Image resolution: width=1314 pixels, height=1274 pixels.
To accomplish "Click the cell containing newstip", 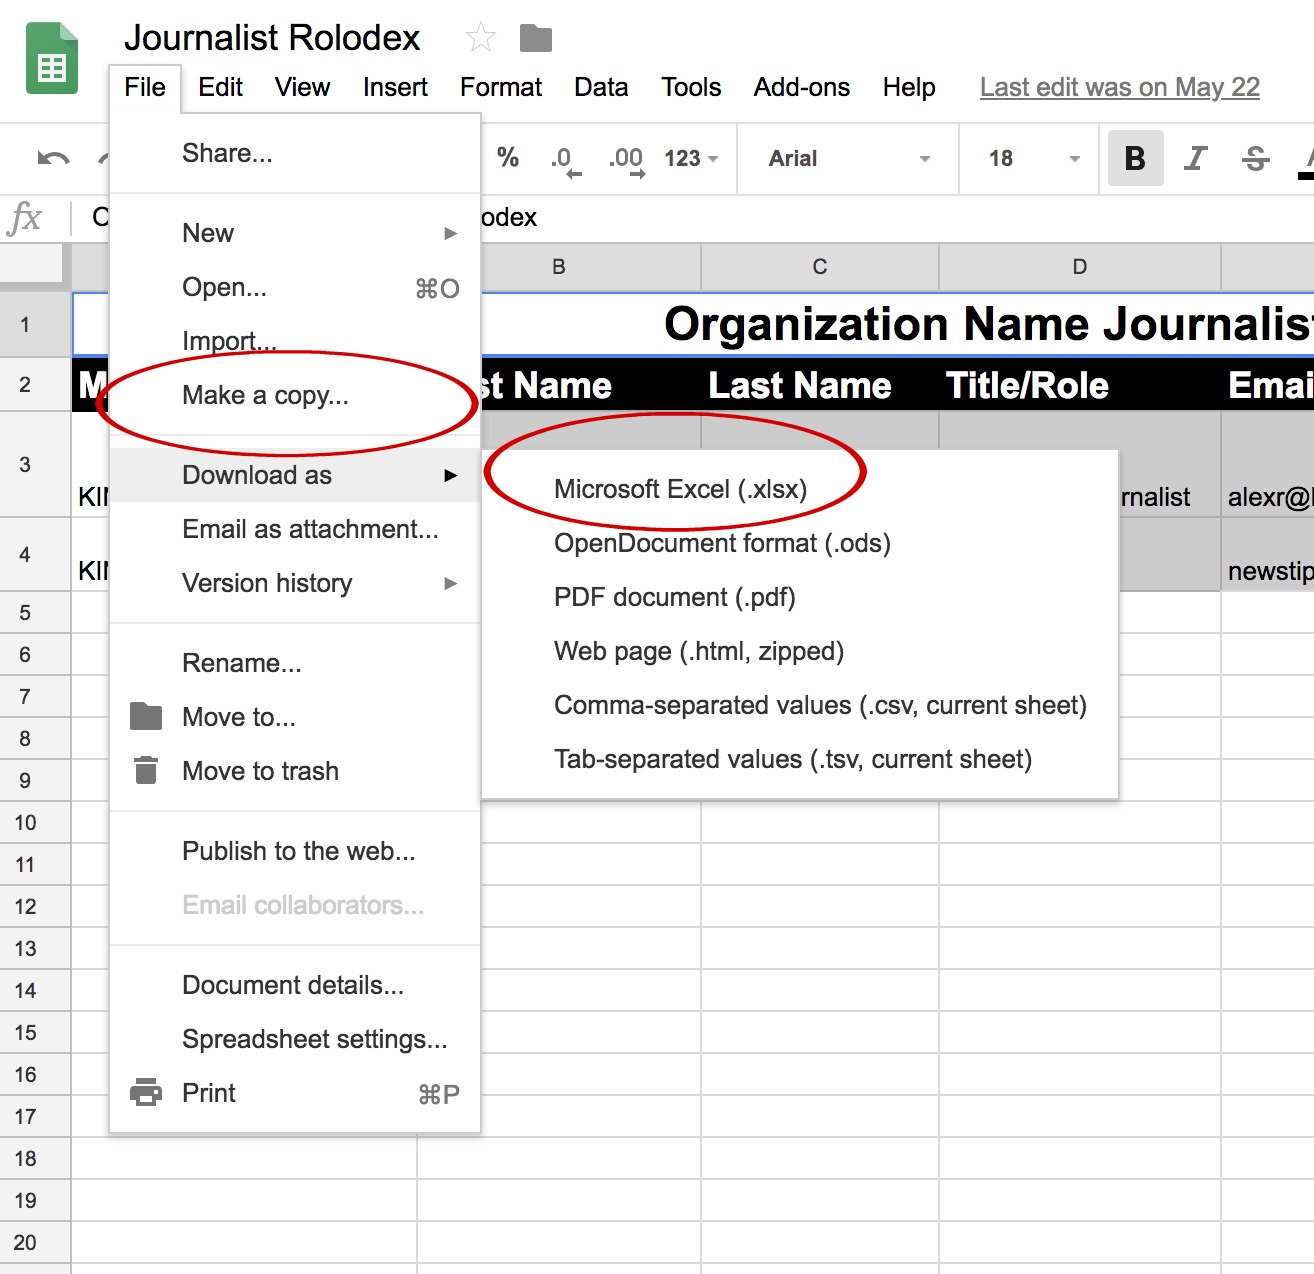I will point(1268,554).
